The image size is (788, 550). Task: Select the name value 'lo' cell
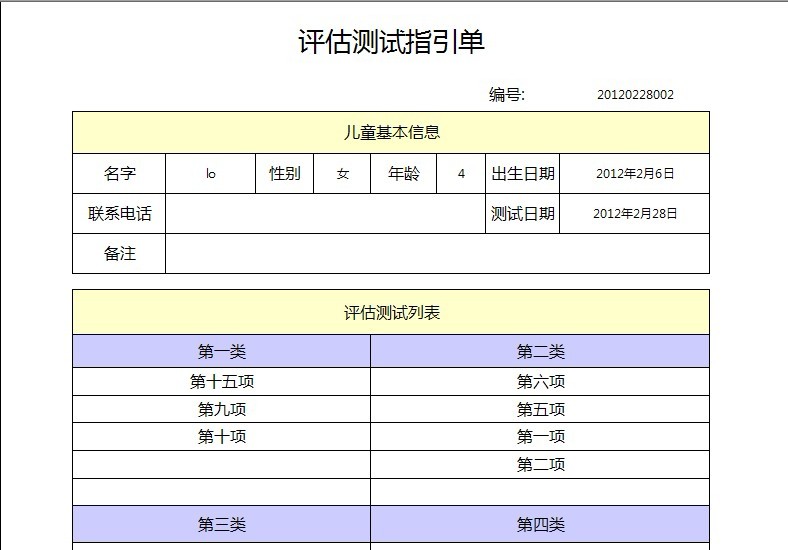[211, 173]
